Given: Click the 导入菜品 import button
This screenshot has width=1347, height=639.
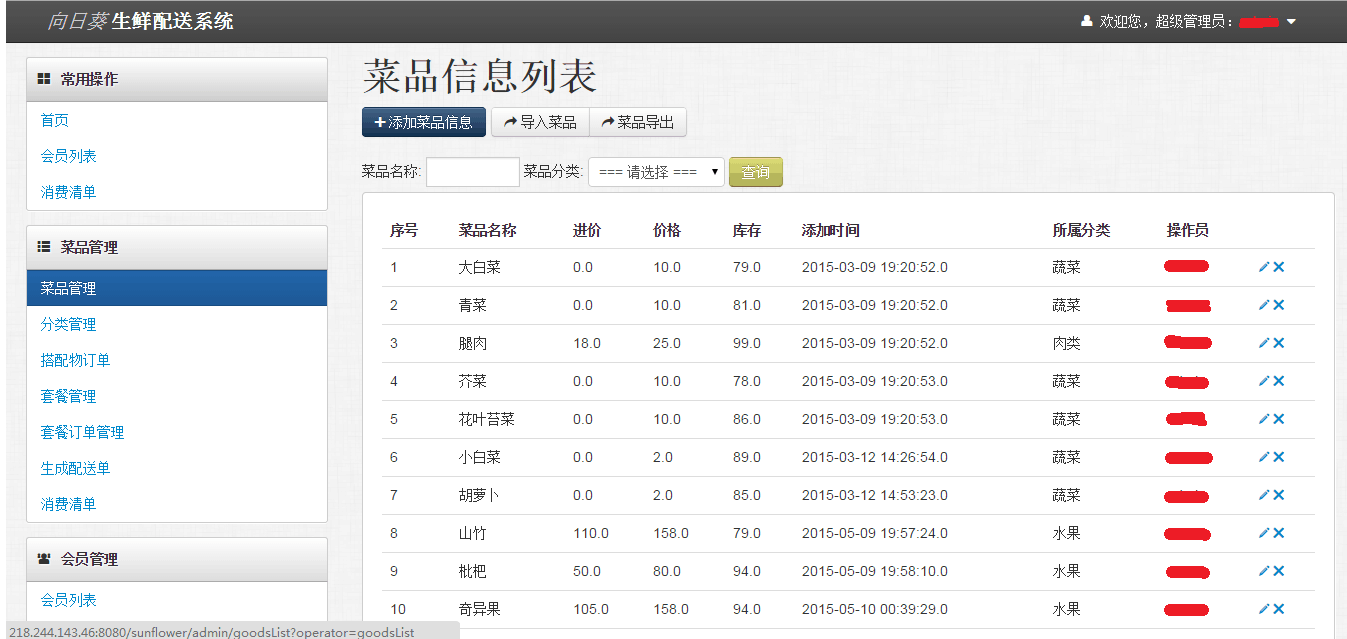Looking at the screenshot, I should click(x=540, y=122).
